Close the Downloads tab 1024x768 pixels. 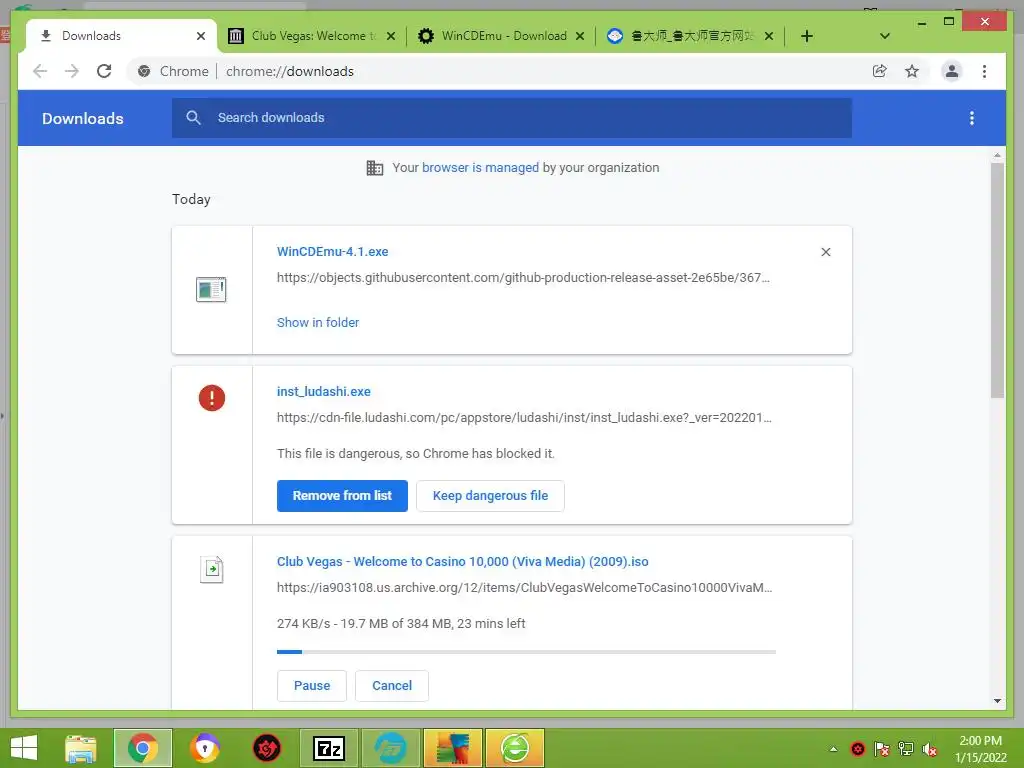click(201, 36)
